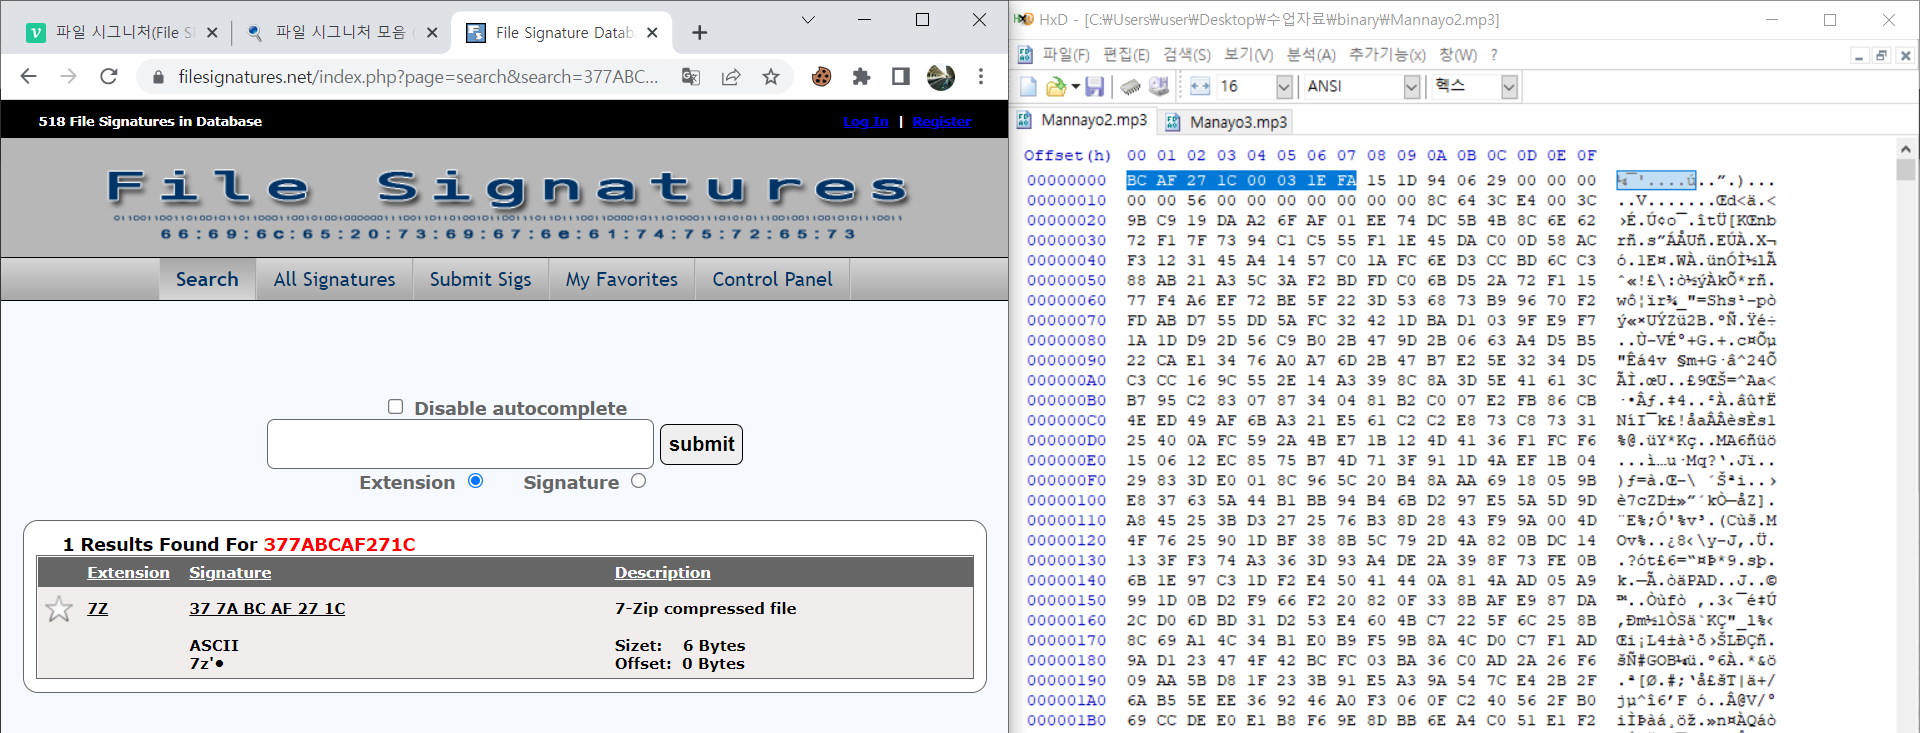
Task: Go back in the browser
Action: [28, 77]
